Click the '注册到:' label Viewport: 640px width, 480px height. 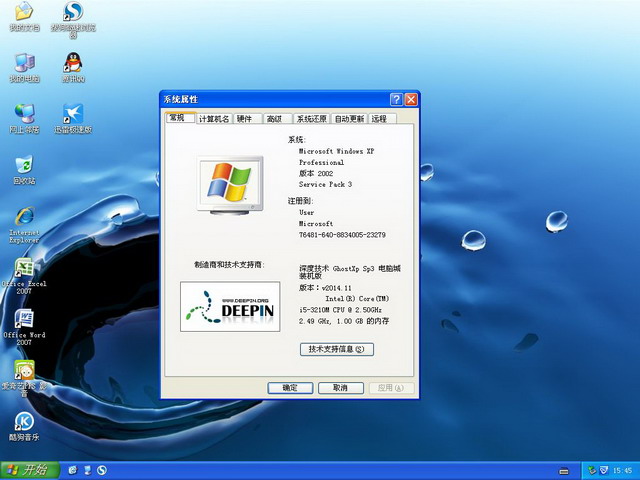click(x=300, y=201)
